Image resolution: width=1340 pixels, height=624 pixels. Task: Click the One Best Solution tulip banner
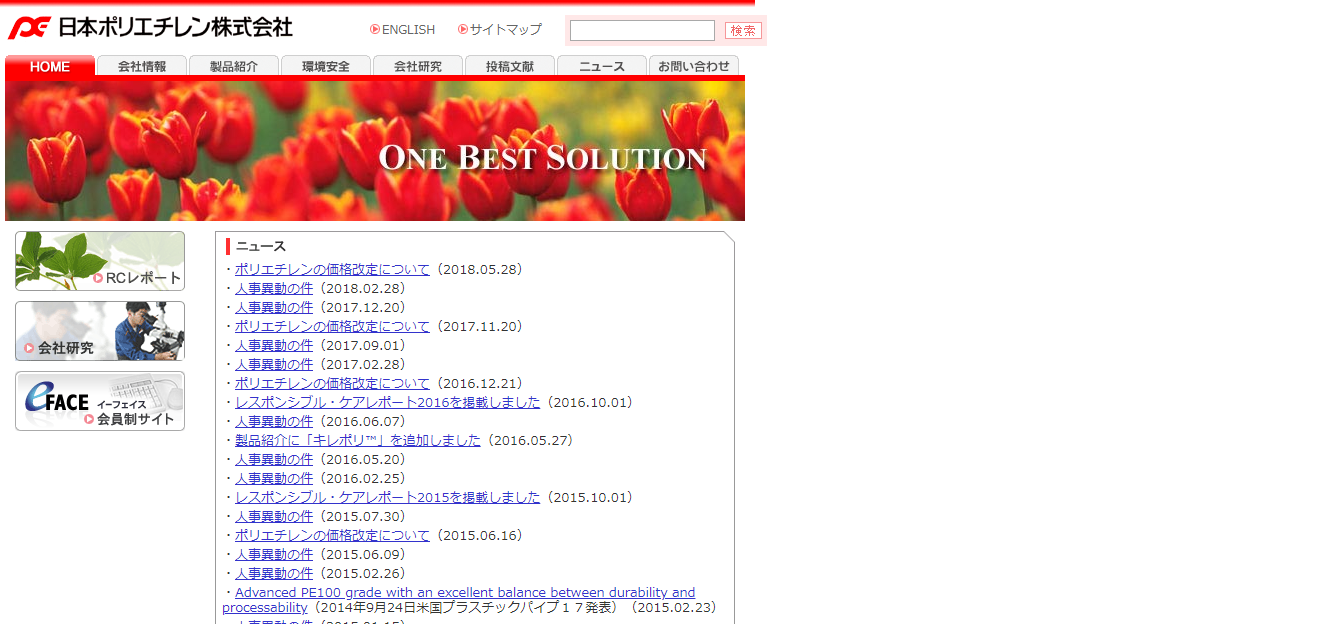tap(375, 150)
